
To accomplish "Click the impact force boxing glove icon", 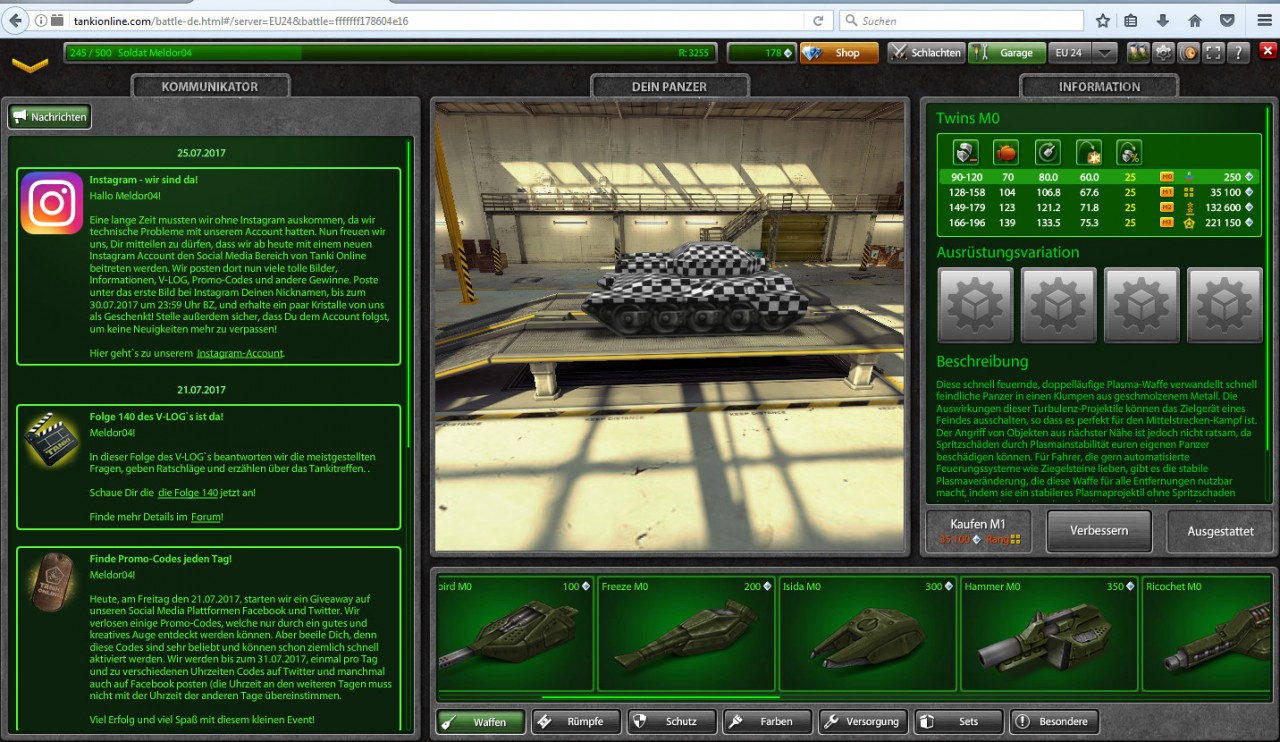I will pos(1006,152).
